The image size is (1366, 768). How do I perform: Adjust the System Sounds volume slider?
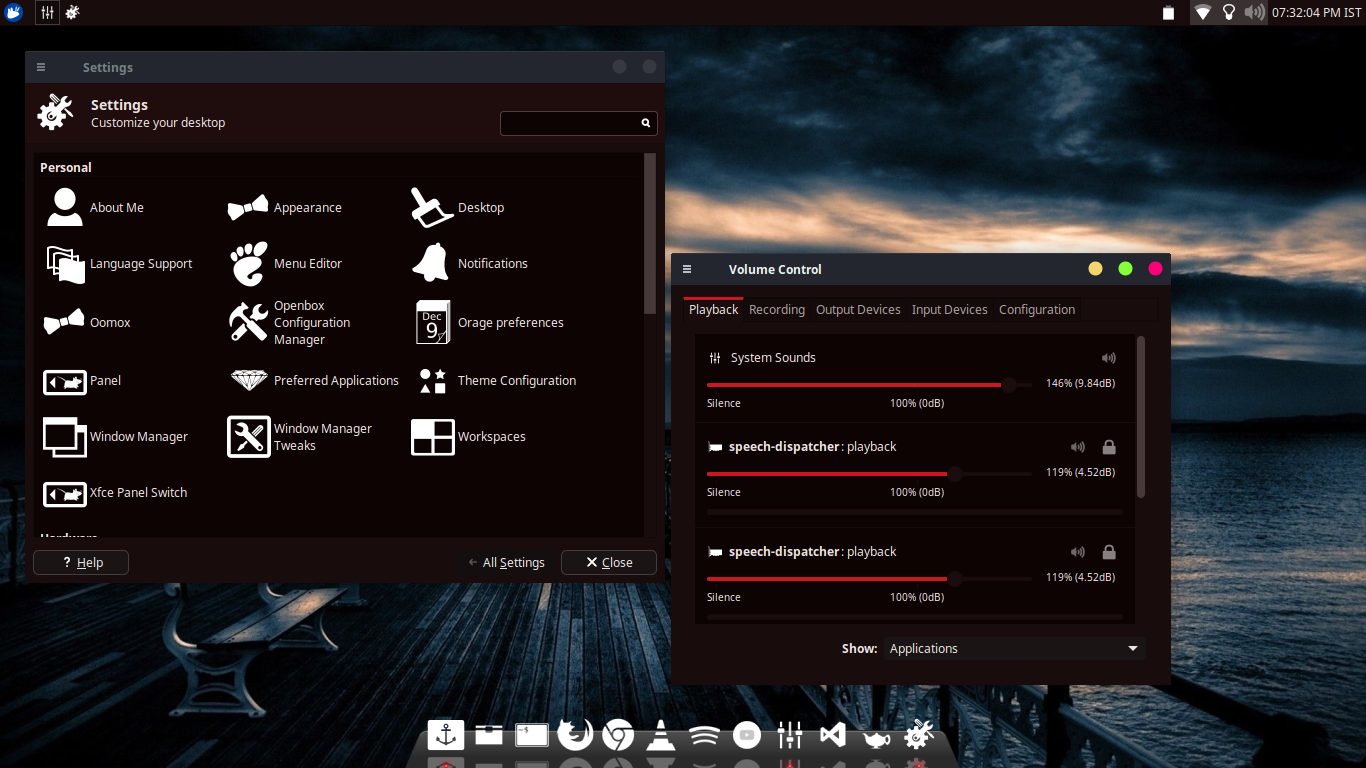[869, 384]
